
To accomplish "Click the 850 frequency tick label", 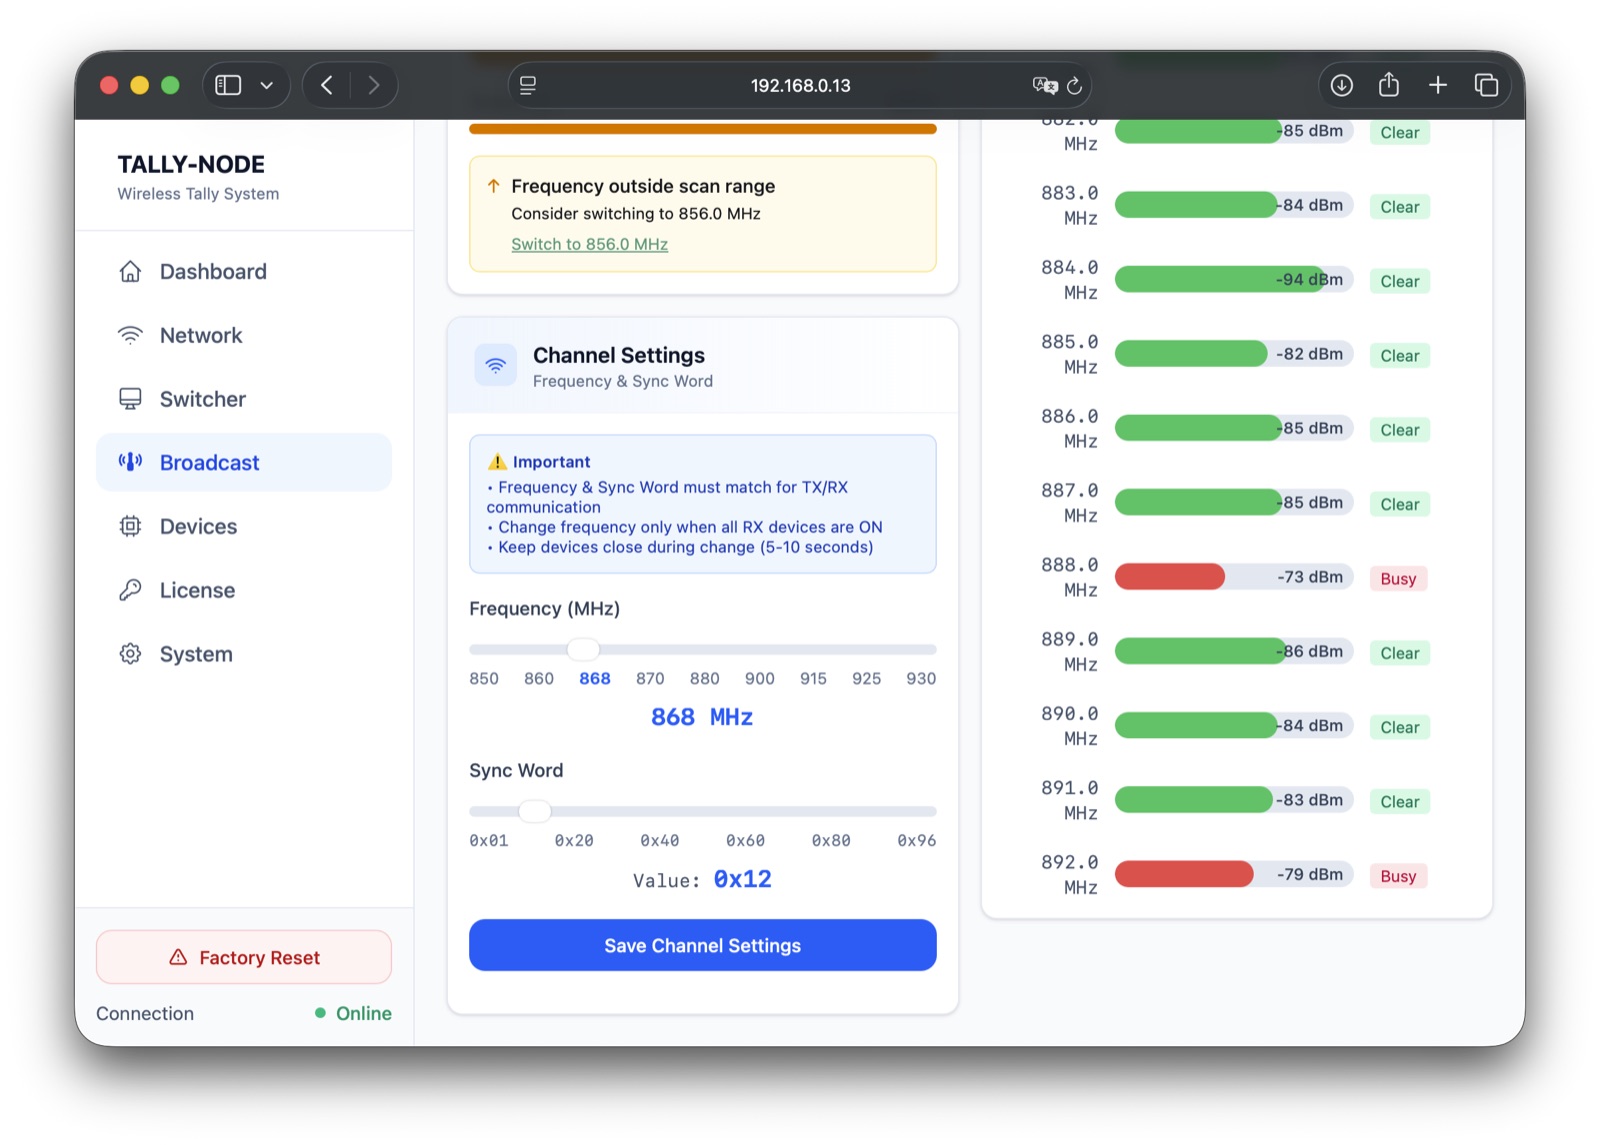I will 484,678.
